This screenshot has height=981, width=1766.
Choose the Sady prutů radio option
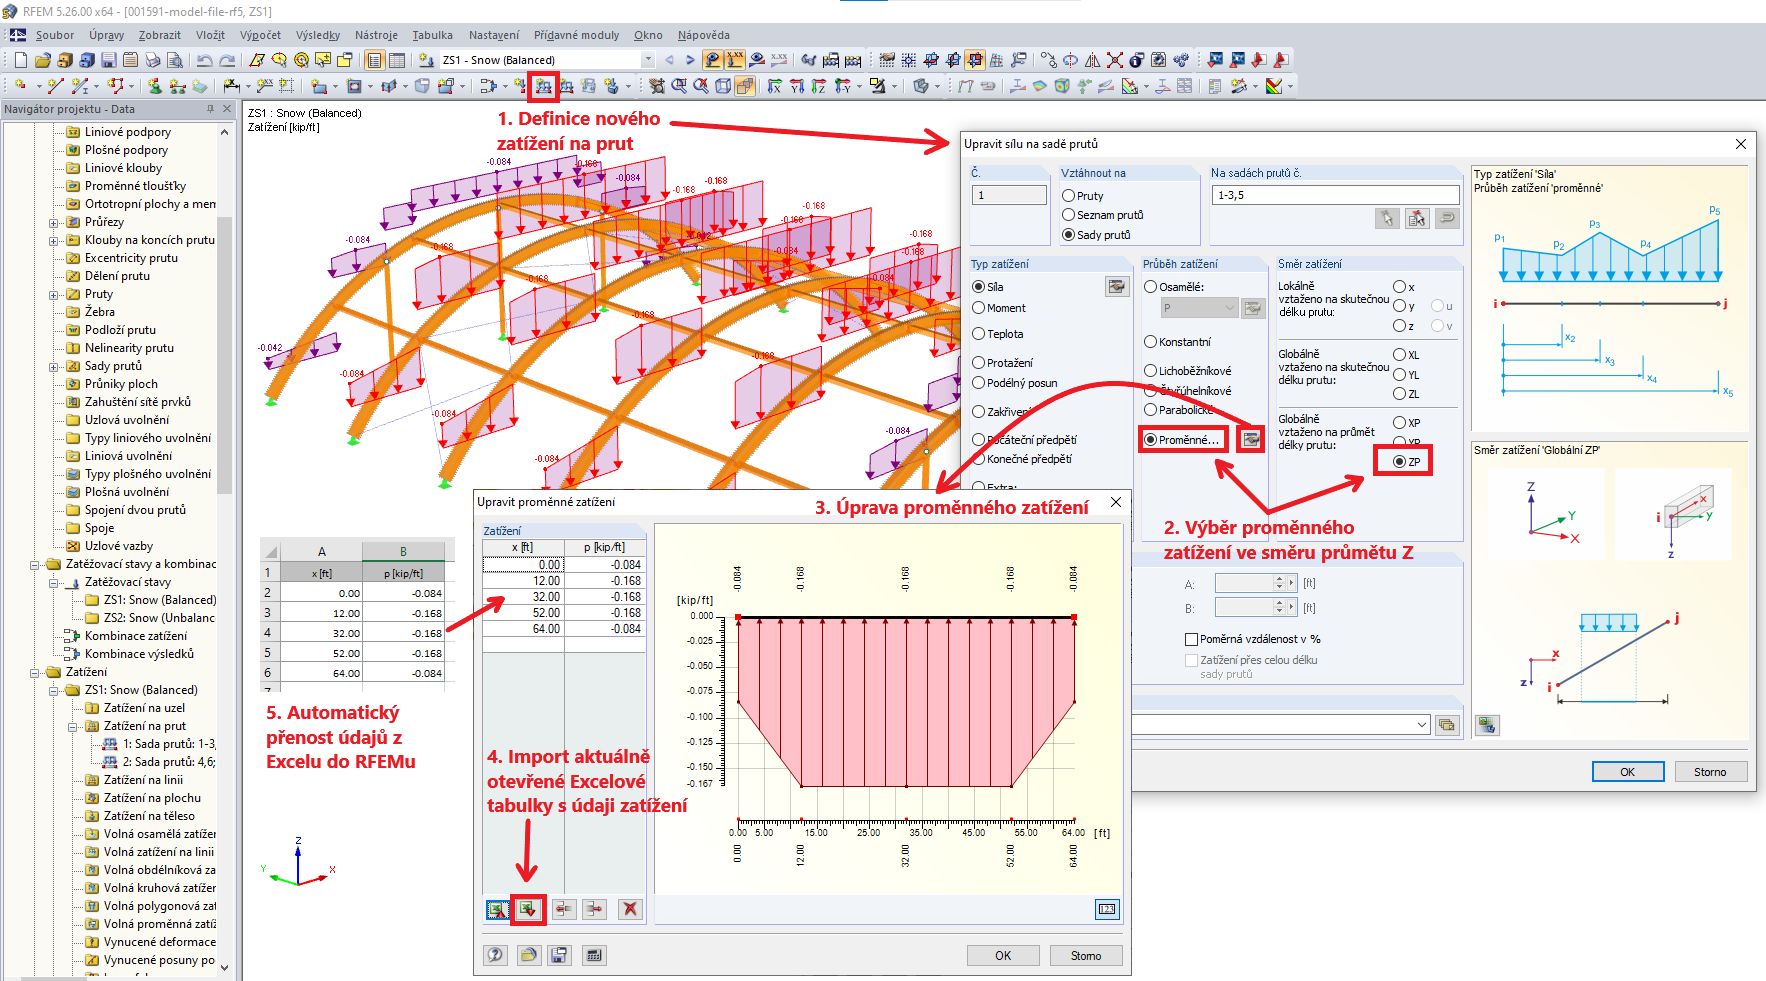coord(1068,235)
